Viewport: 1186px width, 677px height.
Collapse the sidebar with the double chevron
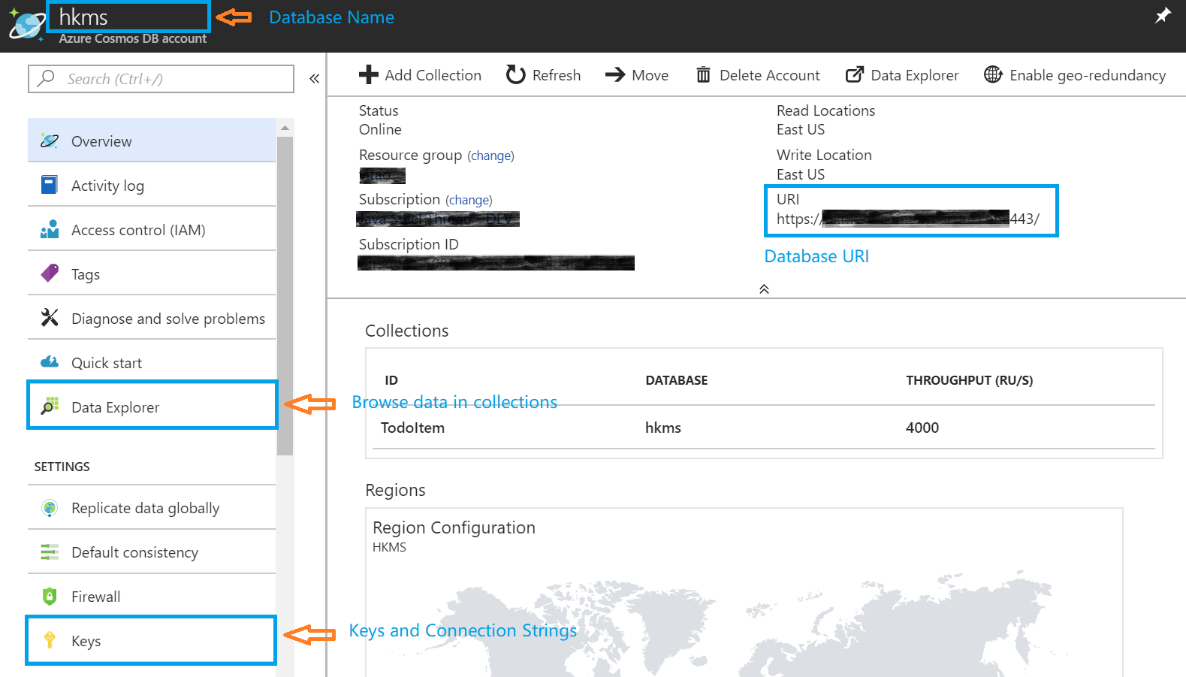pos(314,79)
